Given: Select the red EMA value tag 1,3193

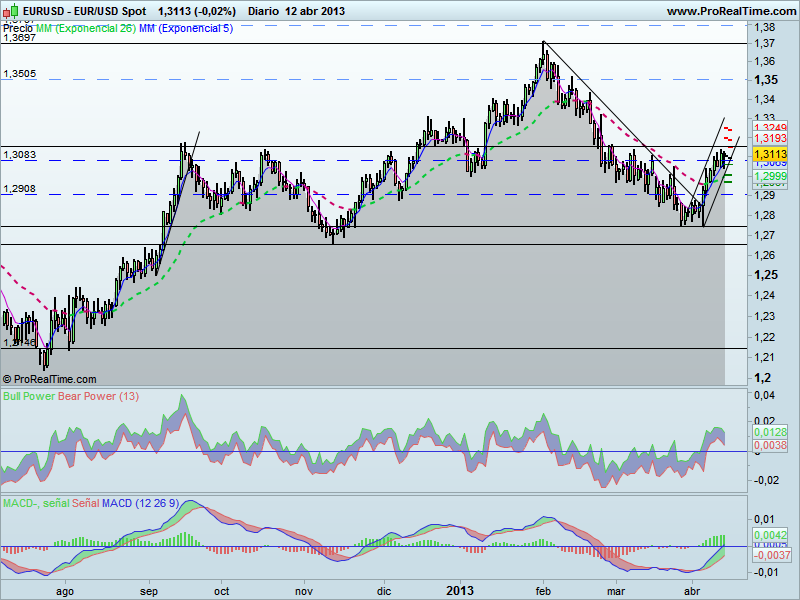Looking at the screenshot, I should click(x=770, y=137).
